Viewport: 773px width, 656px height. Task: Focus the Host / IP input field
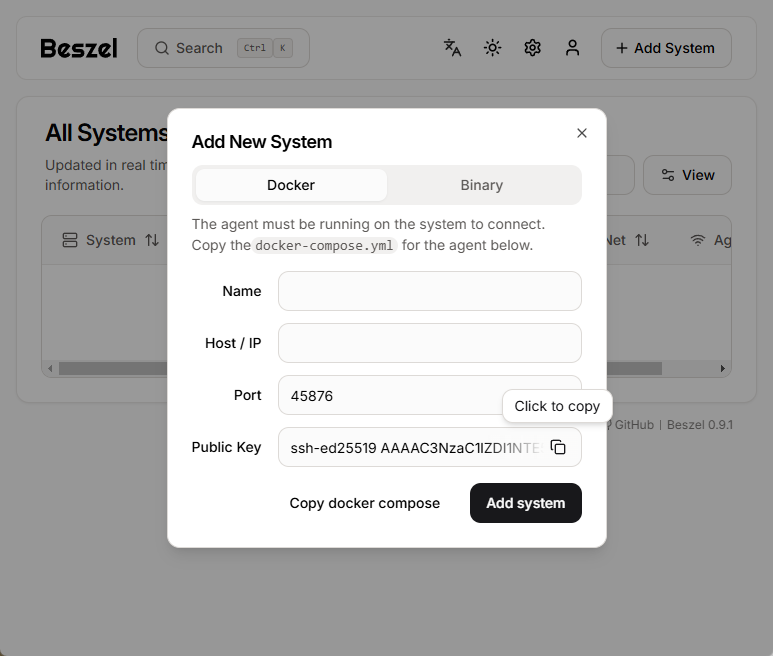430,343
